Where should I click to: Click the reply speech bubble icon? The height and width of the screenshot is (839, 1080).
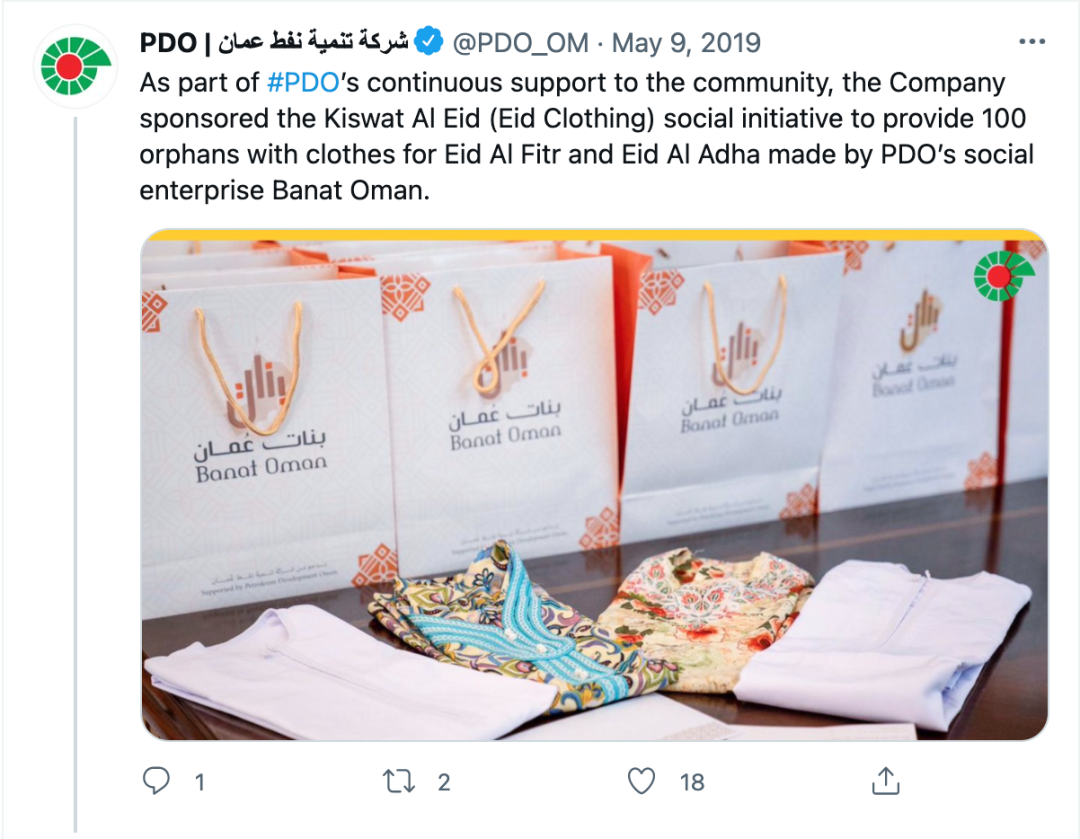pyautogui.click(x=156, y=781)
